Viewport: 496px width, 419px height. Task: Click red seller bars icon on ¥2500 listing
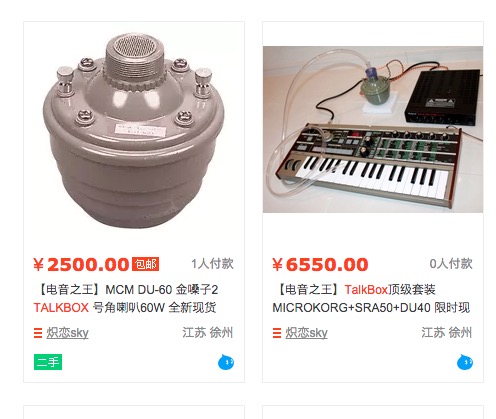38,333
